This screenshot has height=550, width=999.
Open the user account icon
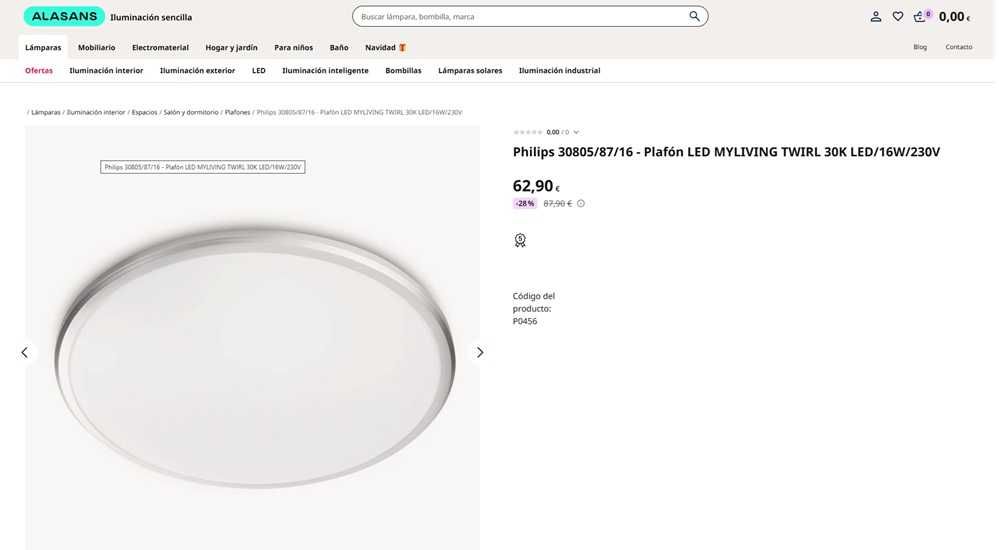click(x=876, y=16)
